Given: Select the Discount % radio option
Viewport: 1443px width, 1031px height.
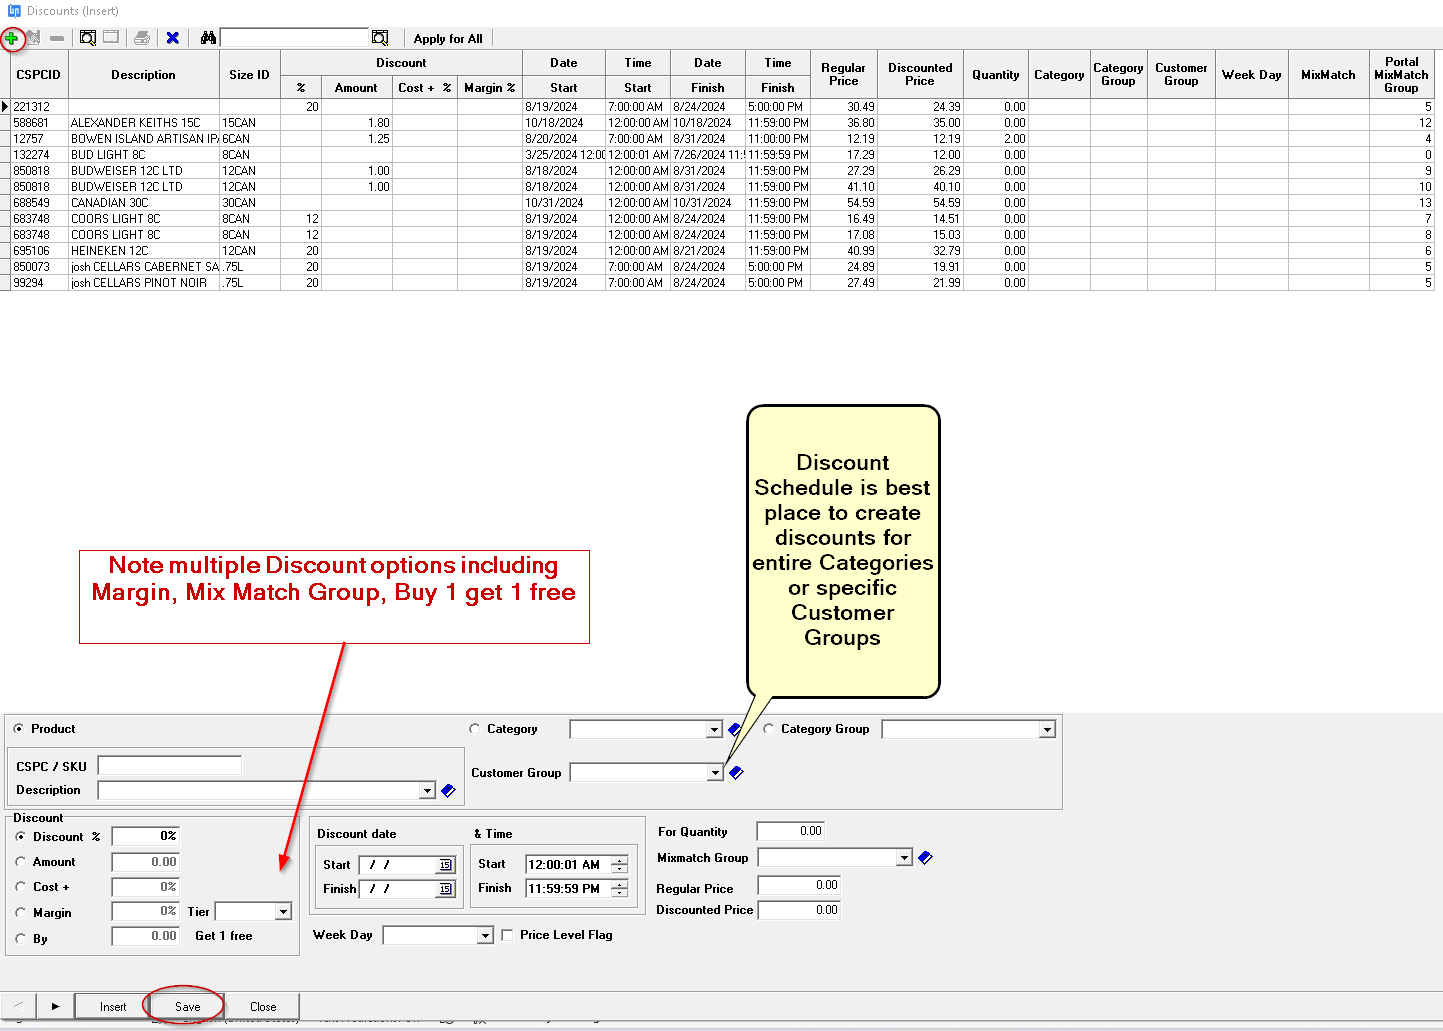Looking at the screenshot, I should click(x=21, y=837).
